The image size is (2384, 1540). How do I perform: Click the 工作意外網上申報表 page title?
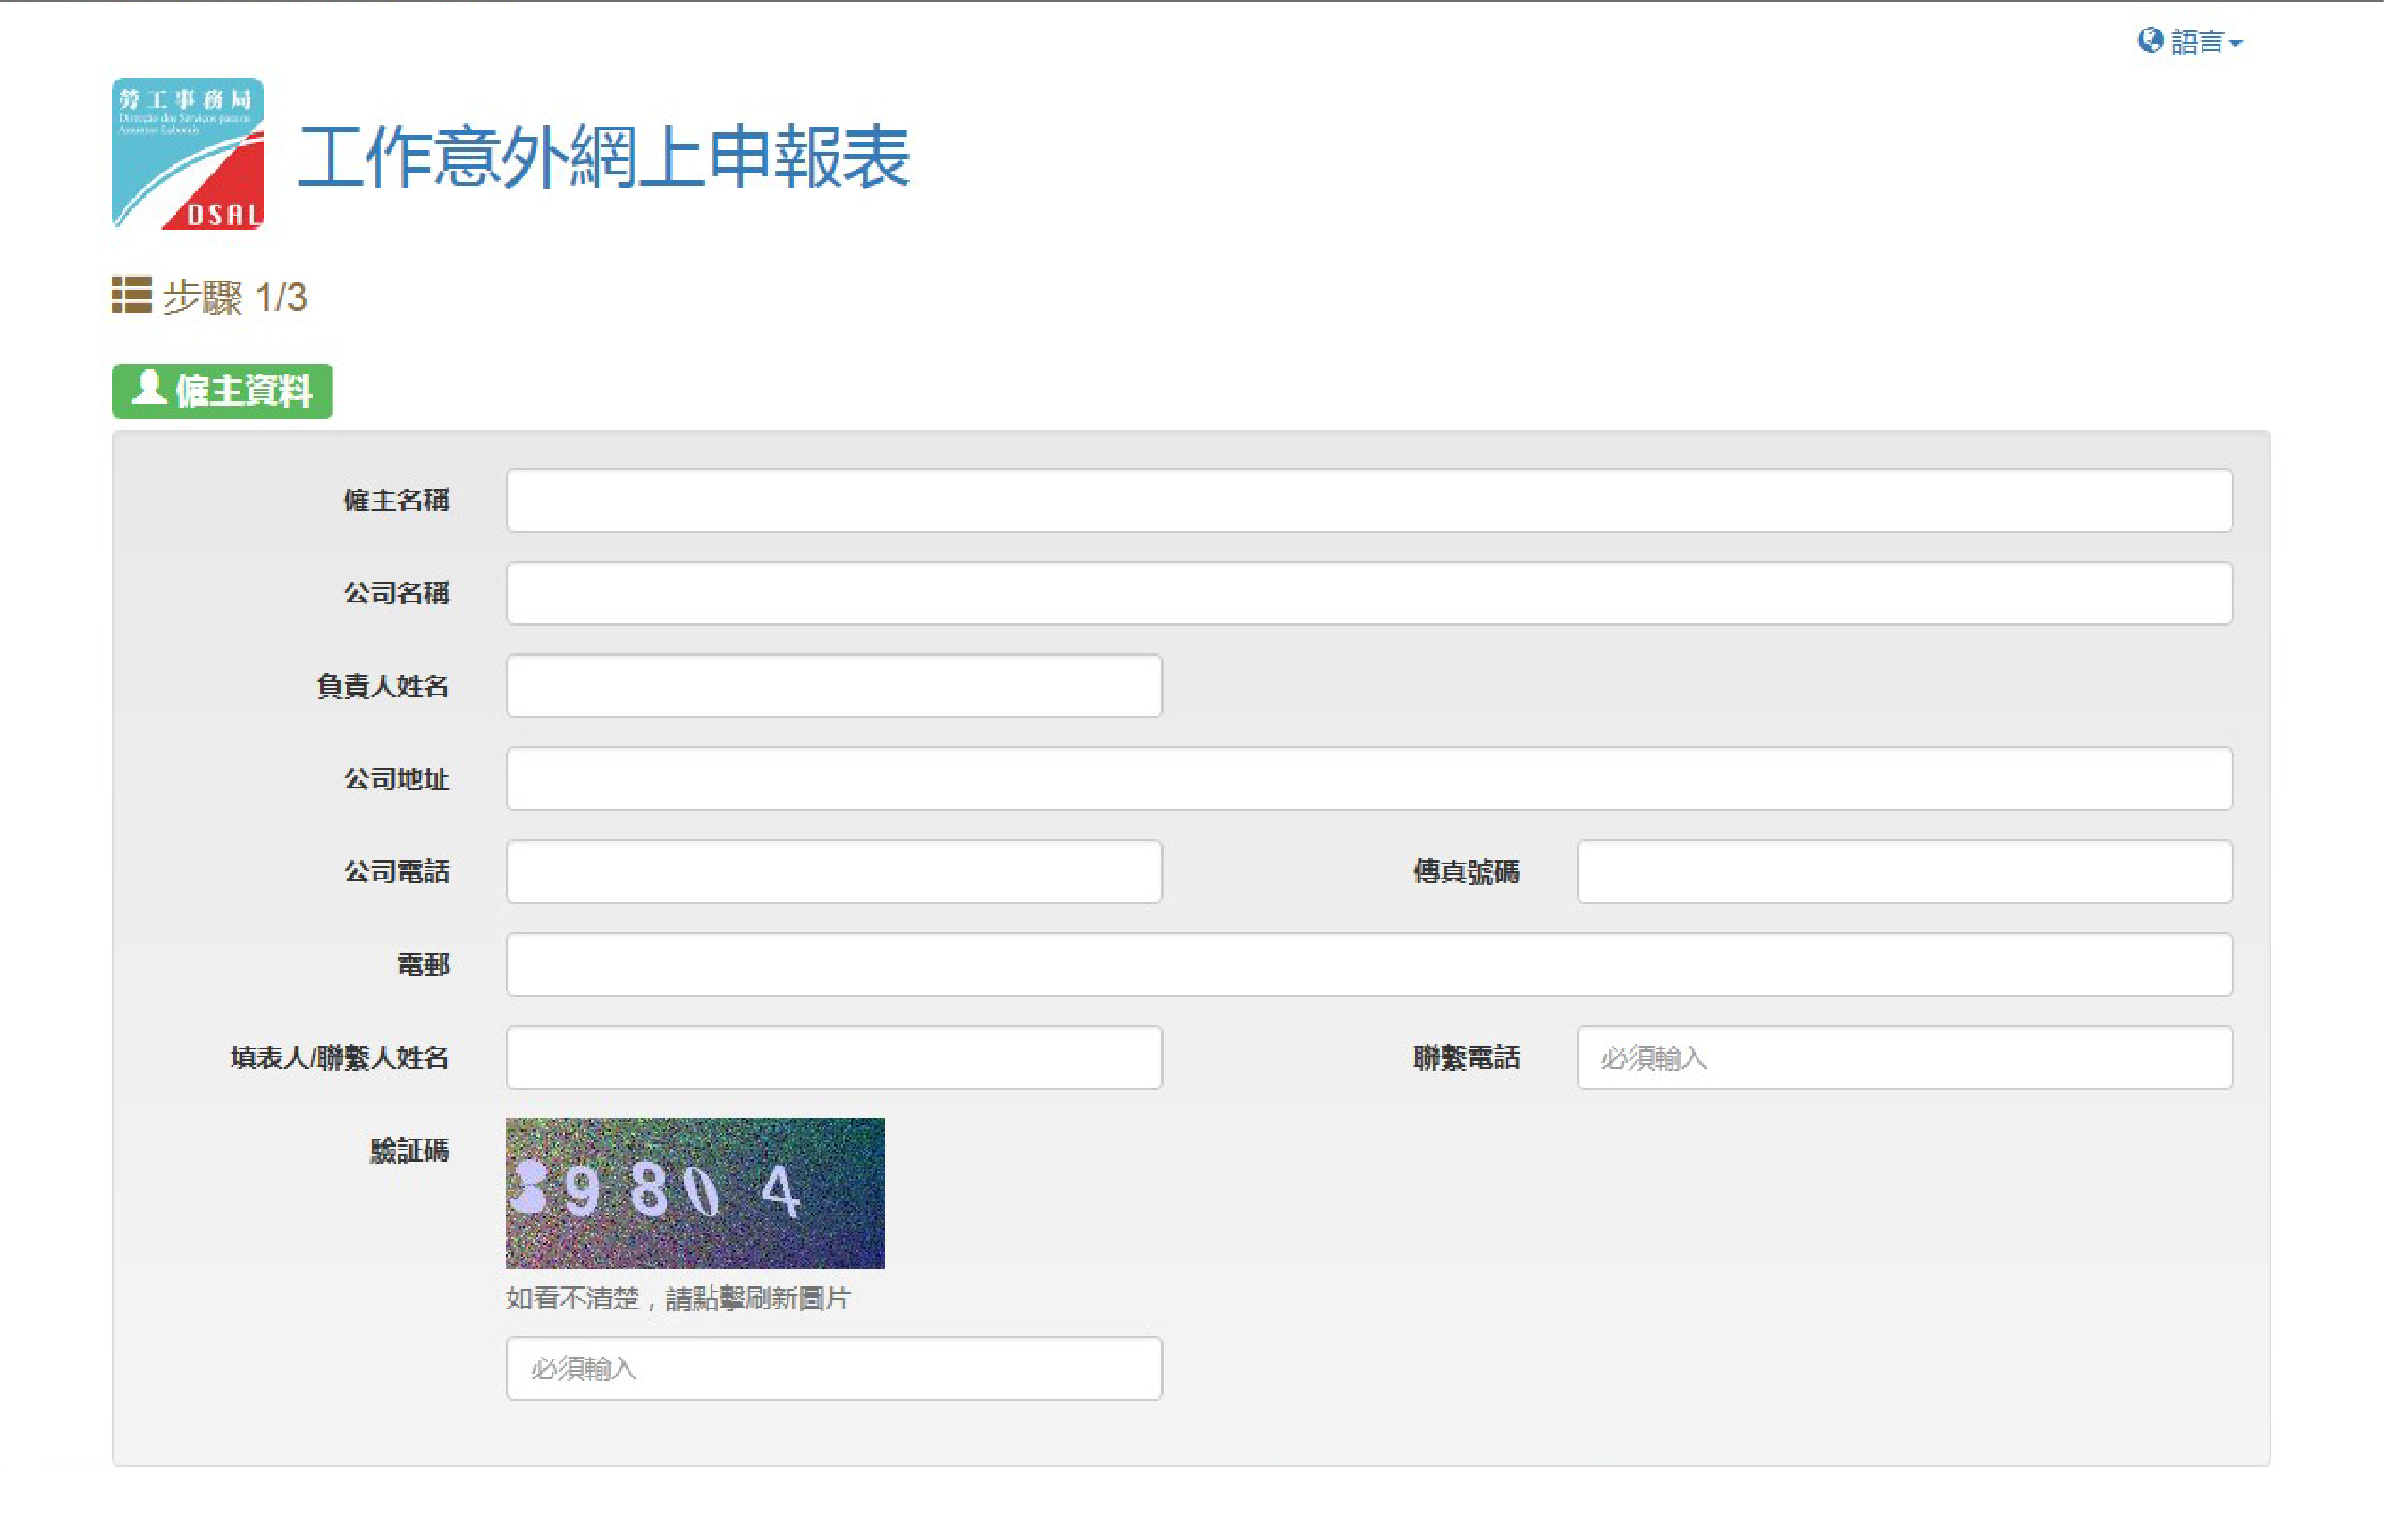tap(604, 157)
